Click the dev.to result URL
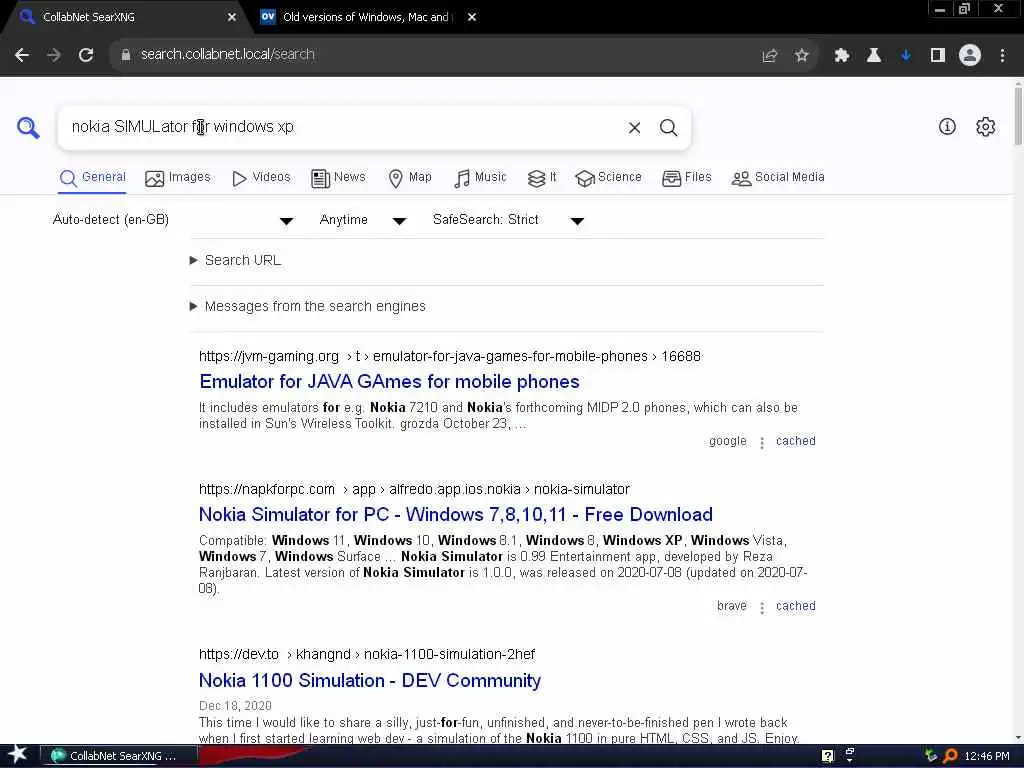The height and width of the screenshot is (768, 1024). (x=366, y=654)
